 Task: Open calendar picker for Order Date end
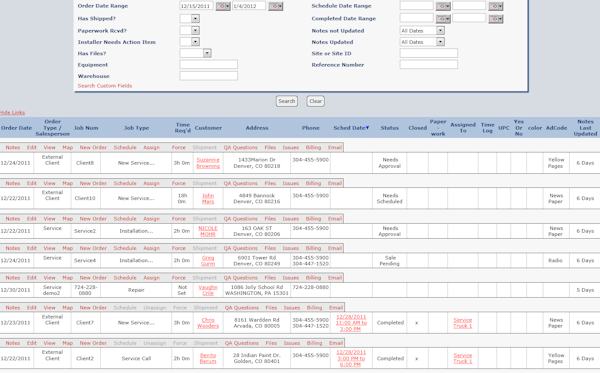click(276, 6)
